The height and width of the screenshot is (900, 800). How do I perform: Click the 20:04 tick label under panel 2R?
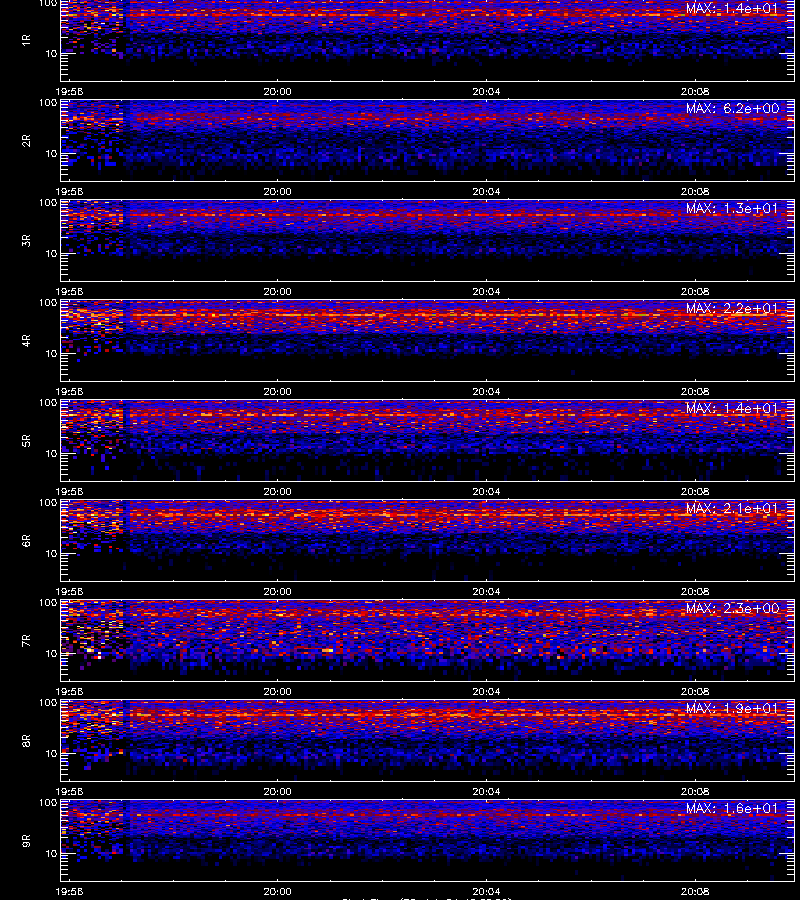point(486,192)
